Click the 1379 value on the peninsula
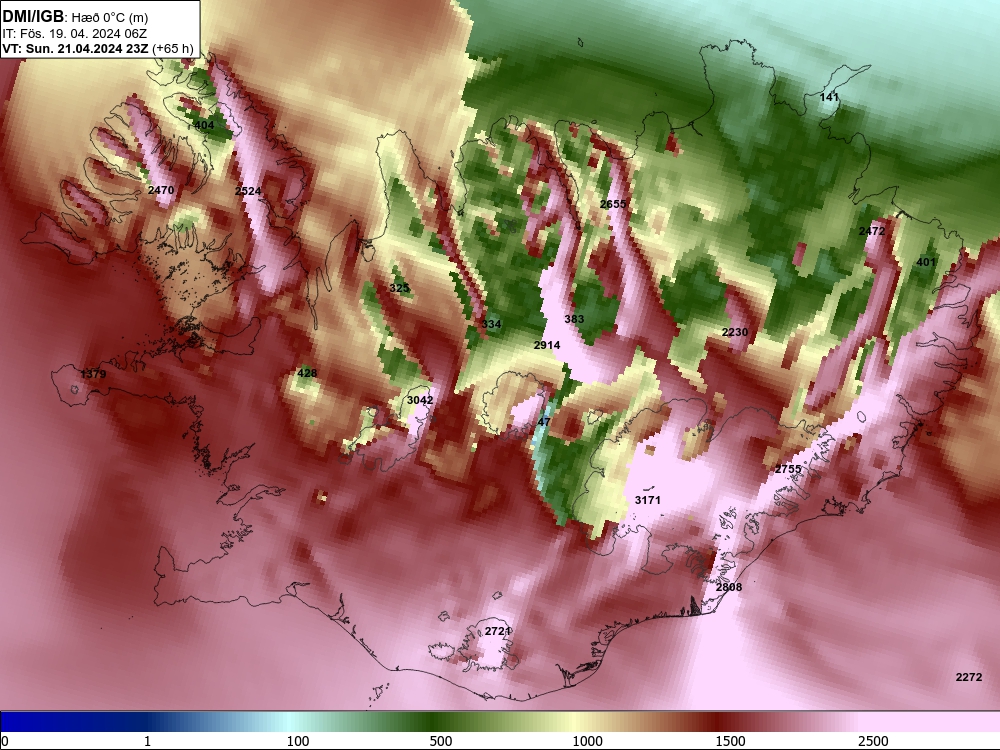Viewport: 1000px width, 750px height. pos(93,374)
